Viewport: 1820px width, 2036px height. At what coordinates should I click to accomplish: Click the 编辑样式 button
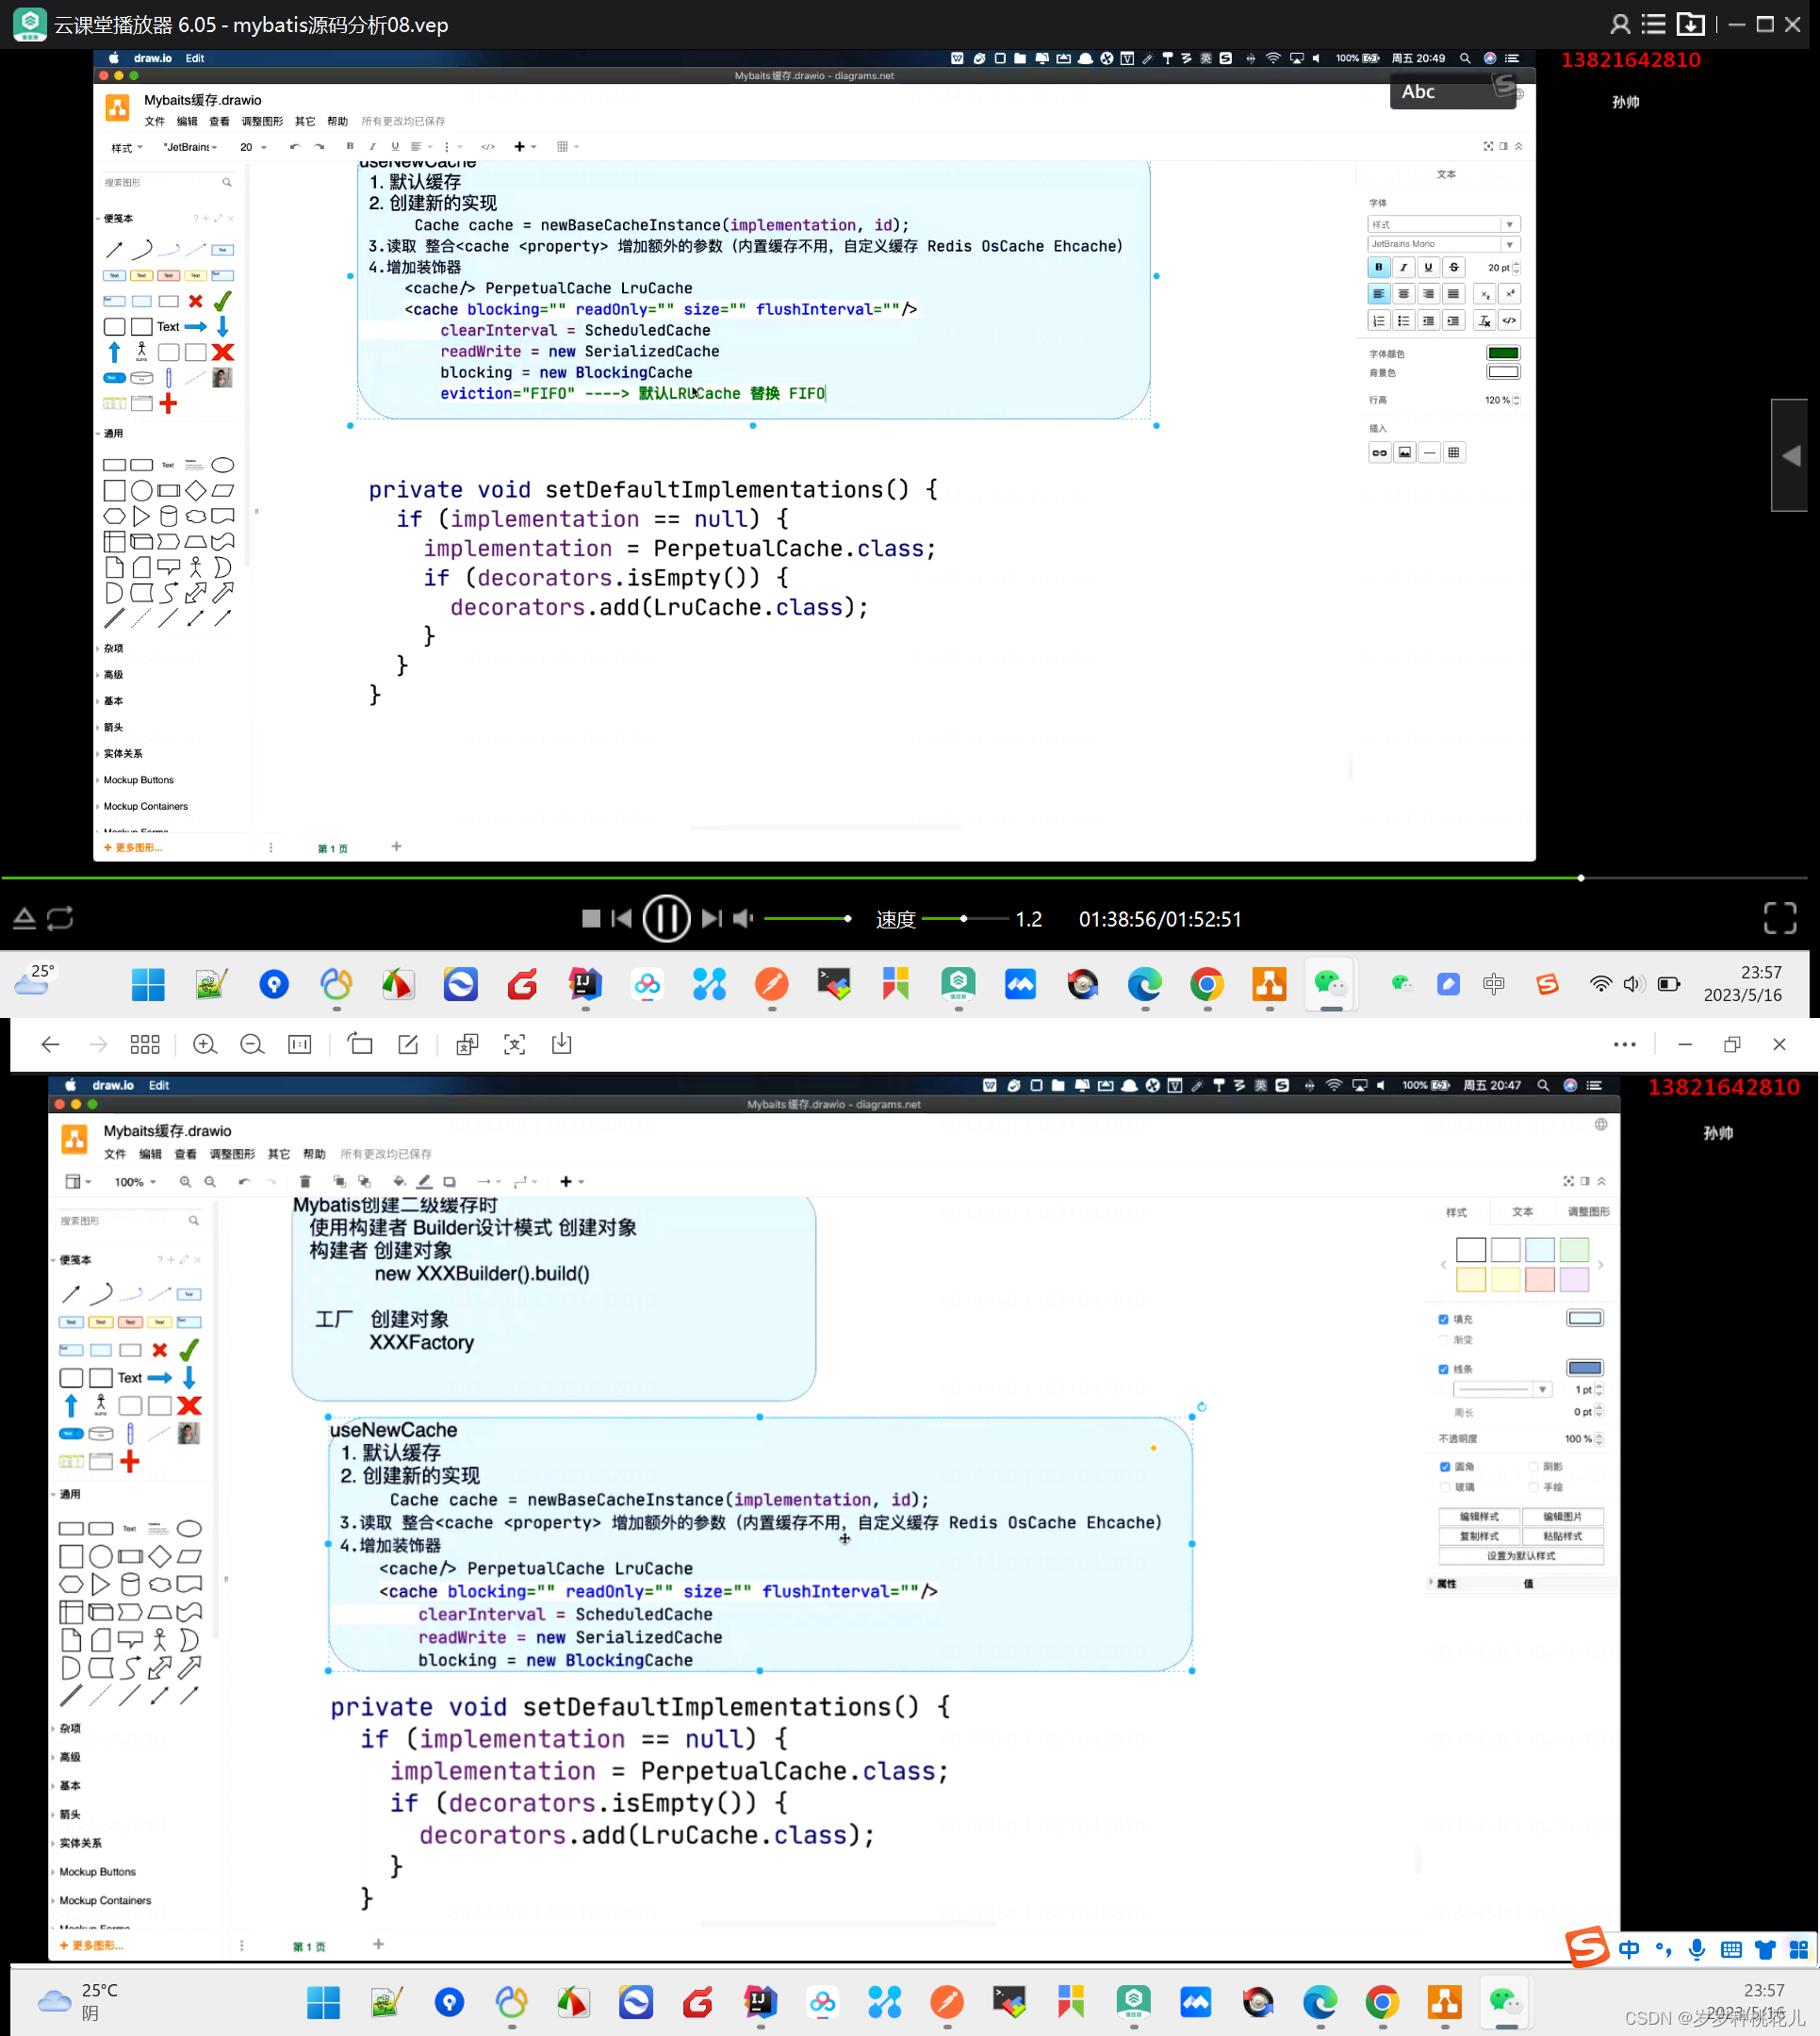(x=1479, y=1517)
